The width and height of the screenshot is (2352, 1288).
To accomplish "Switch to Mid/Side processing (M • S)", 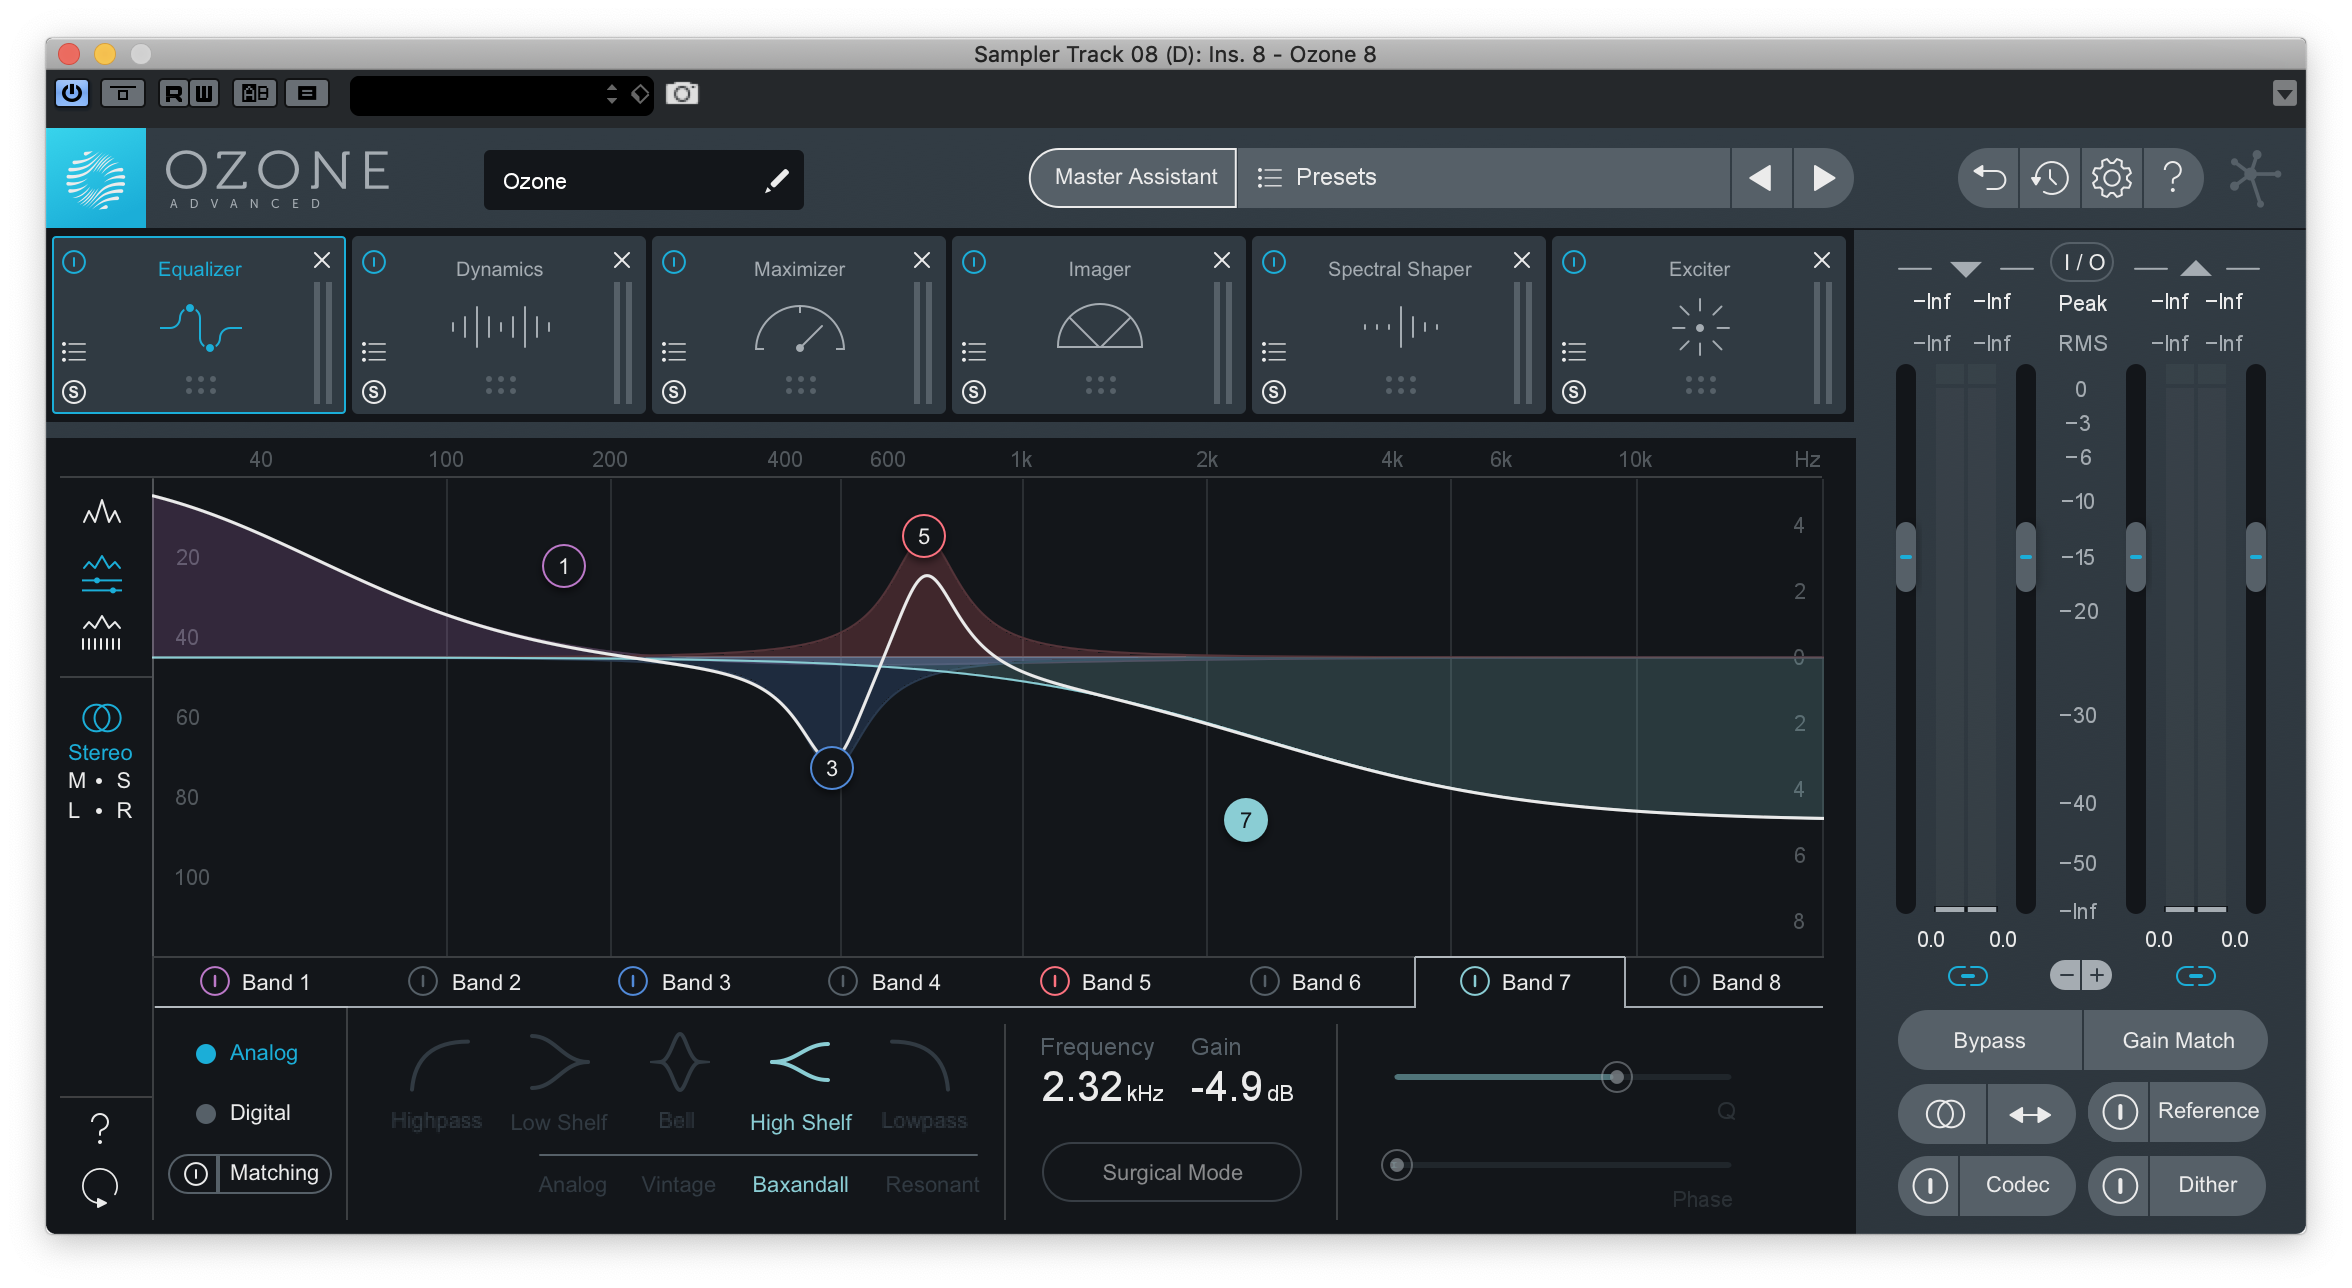I will coord(100,781).
